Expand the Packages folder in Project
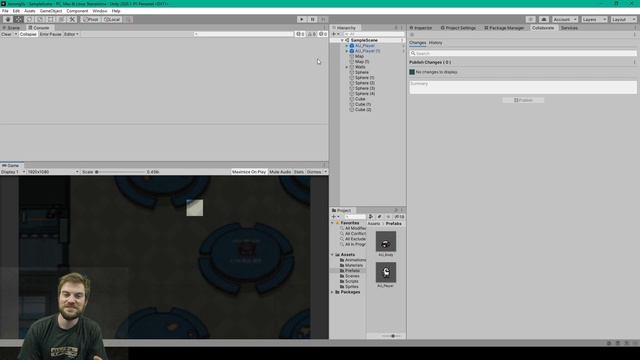This screenshot has width=640, height=360. coord(333,292)
